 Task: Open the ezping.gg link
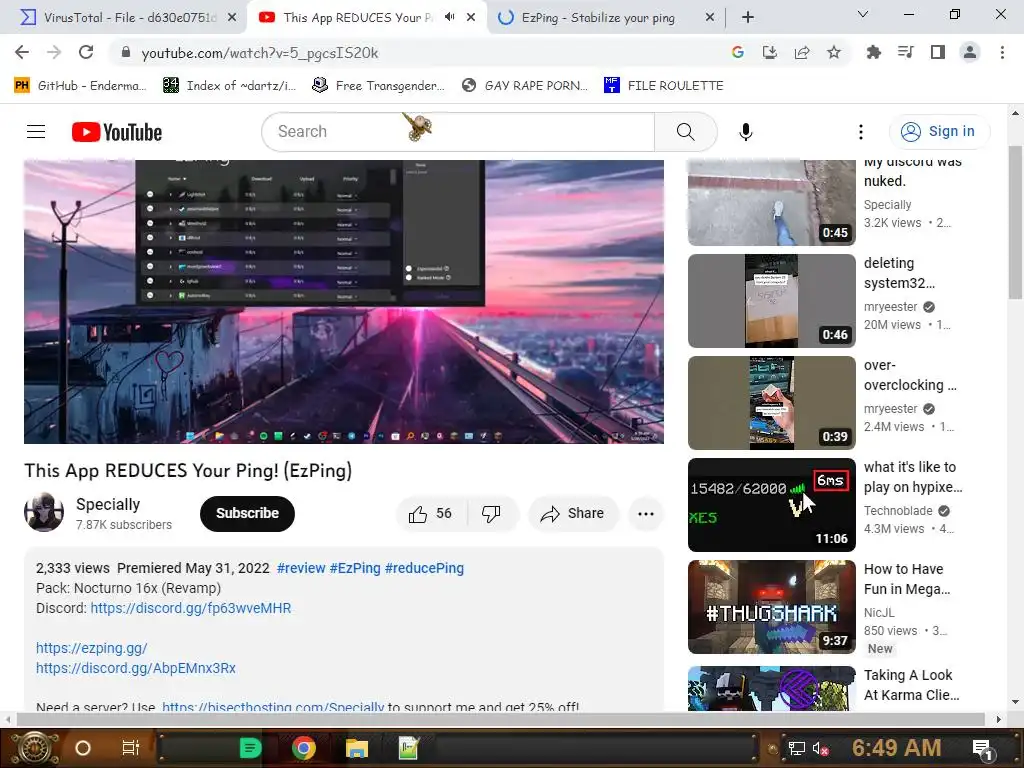(91, 648)
